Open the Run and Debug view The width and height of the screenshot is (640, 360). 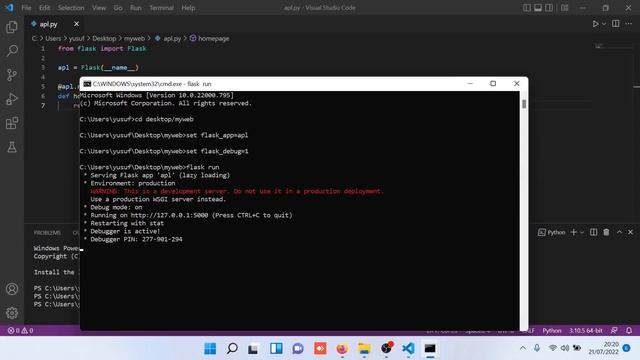tap(12, 99)
